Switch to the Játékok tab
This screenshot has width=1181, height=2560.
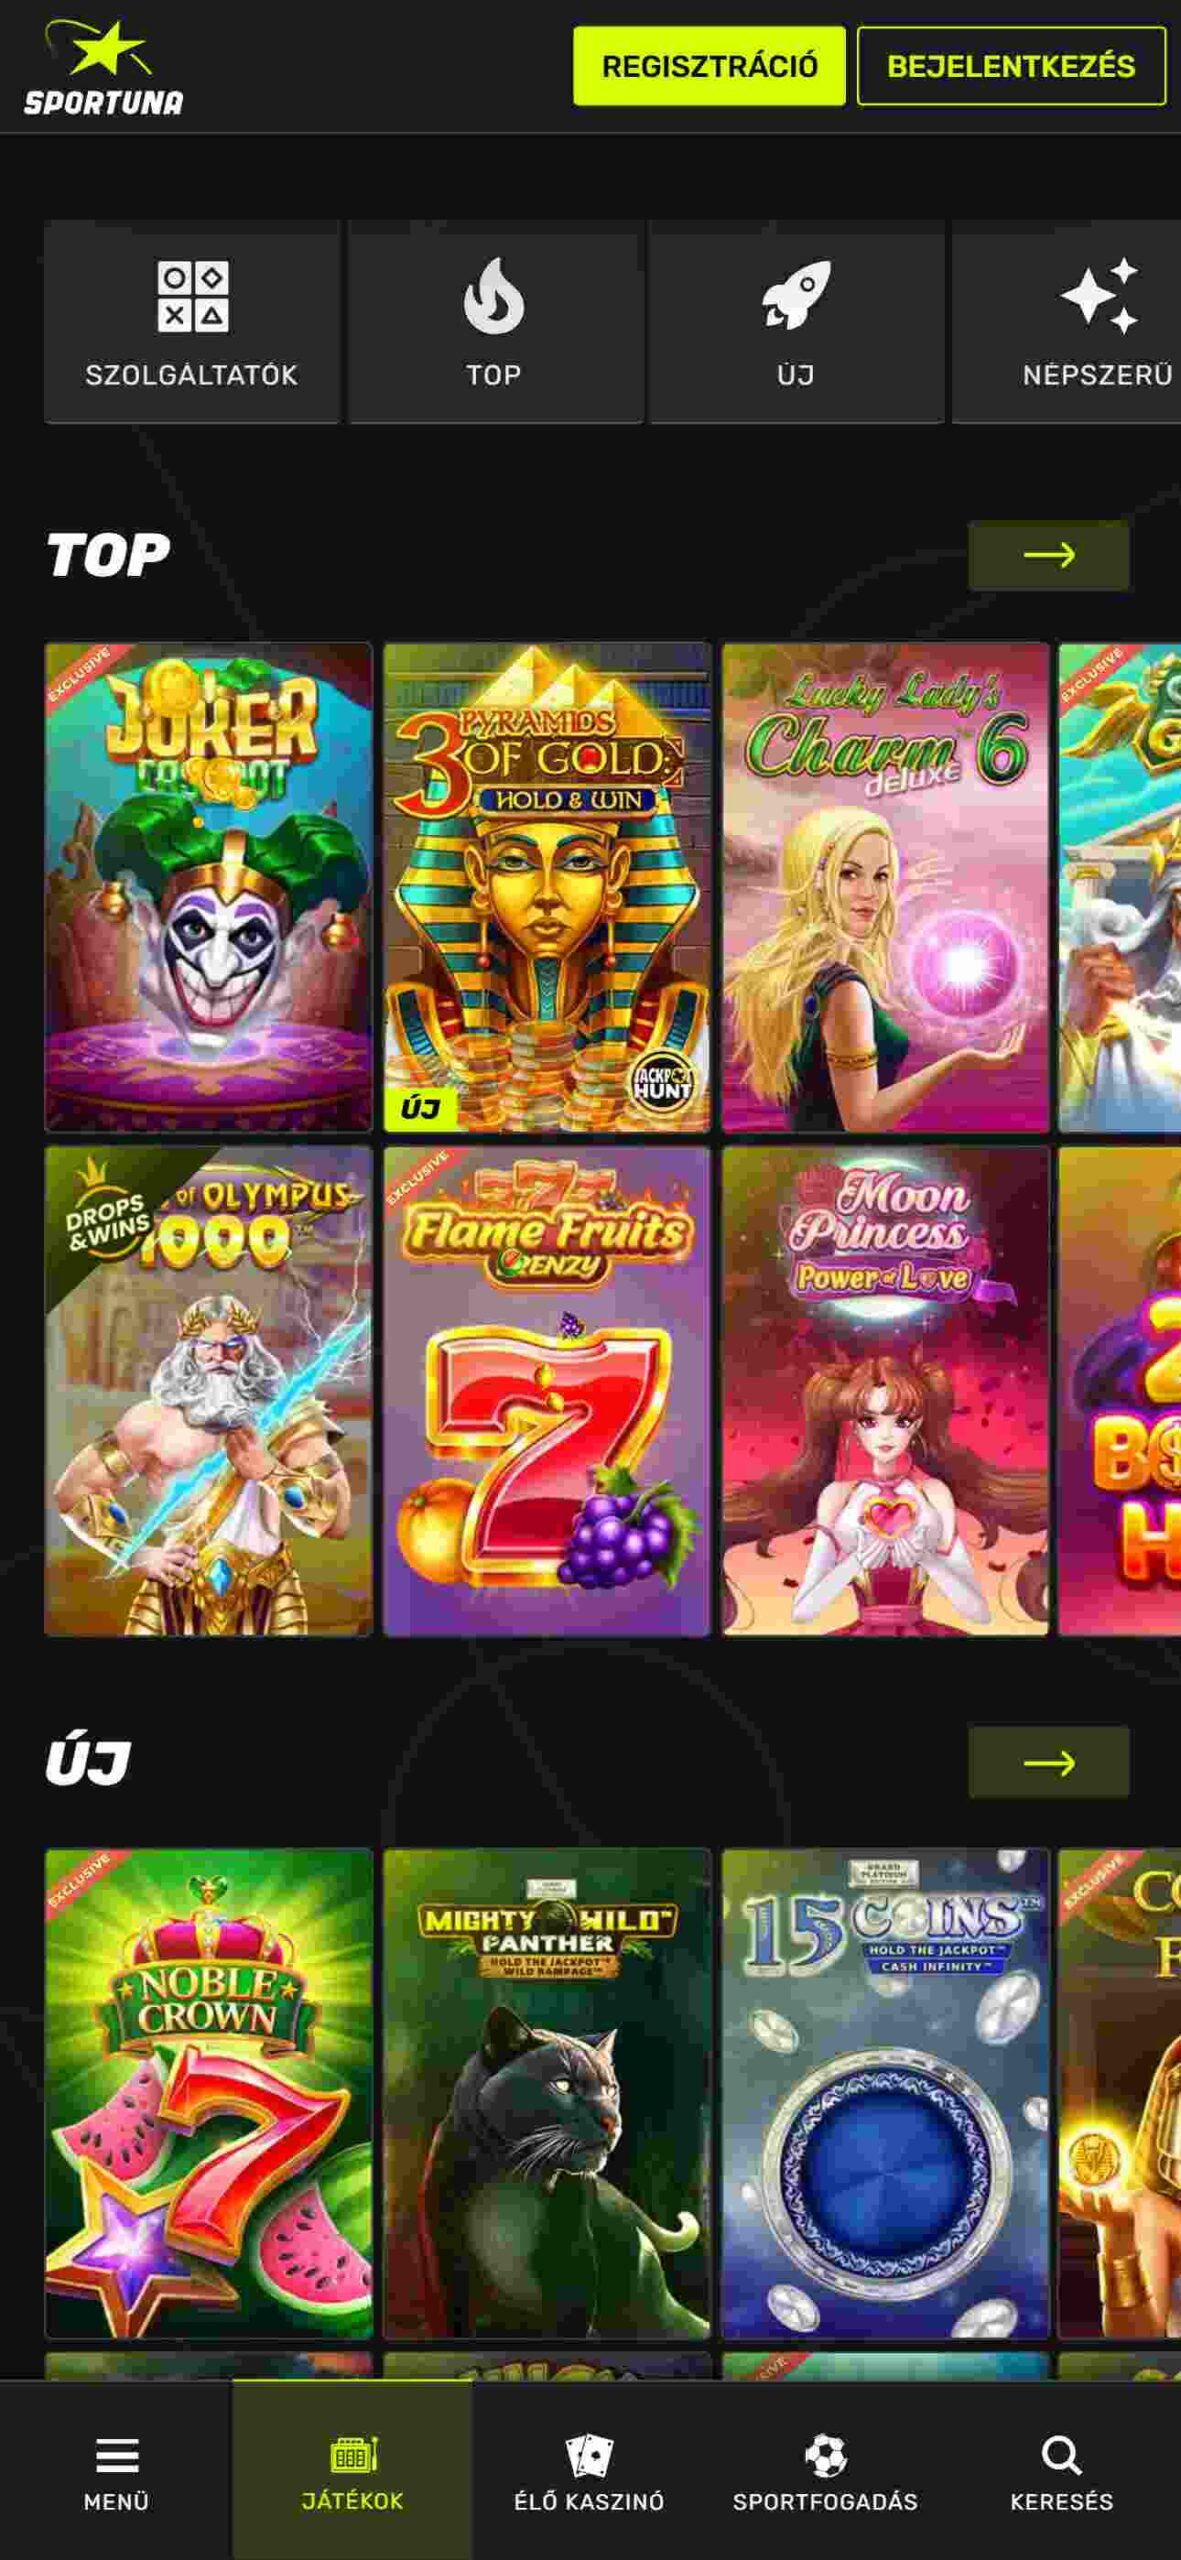click(x=352, y=2470)
